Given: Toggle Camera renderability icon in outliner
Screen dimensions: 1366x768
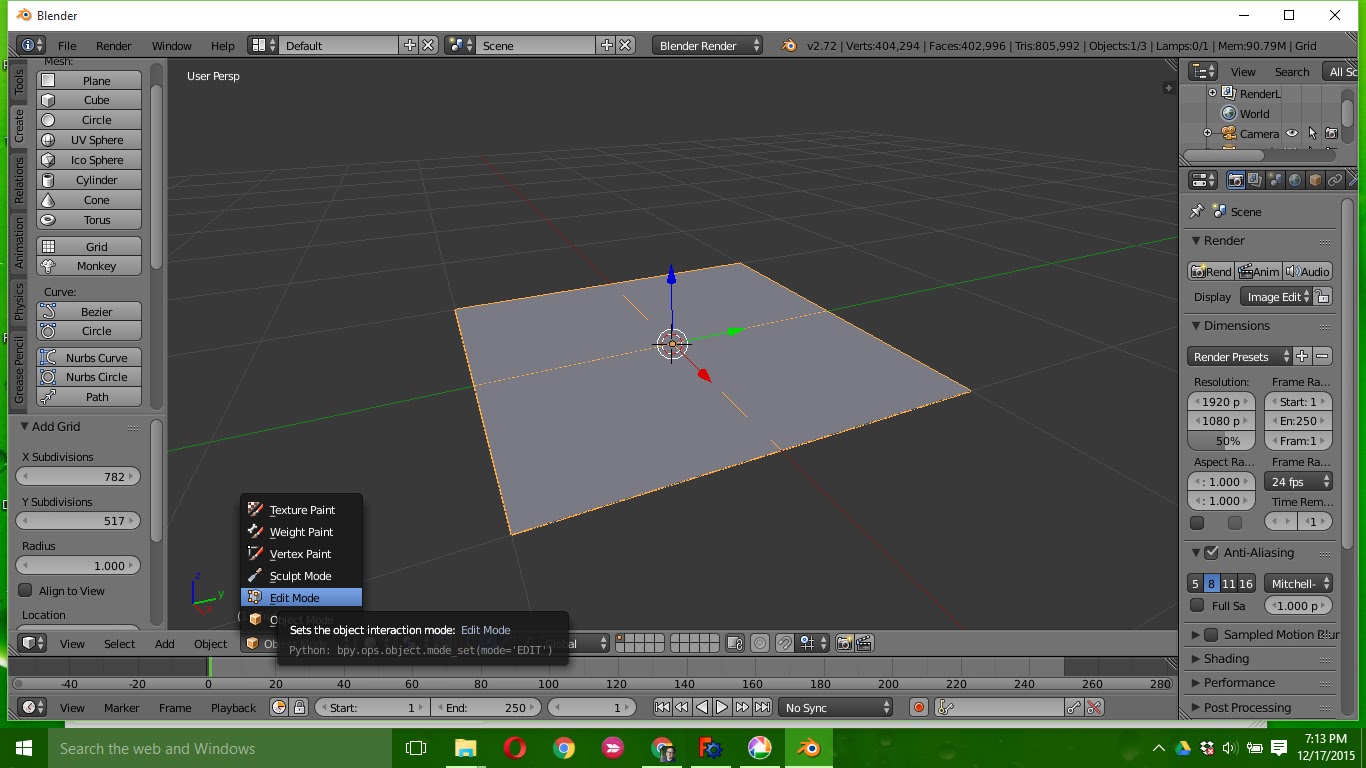Looking at the screenshot, I should pos(1331,133).
